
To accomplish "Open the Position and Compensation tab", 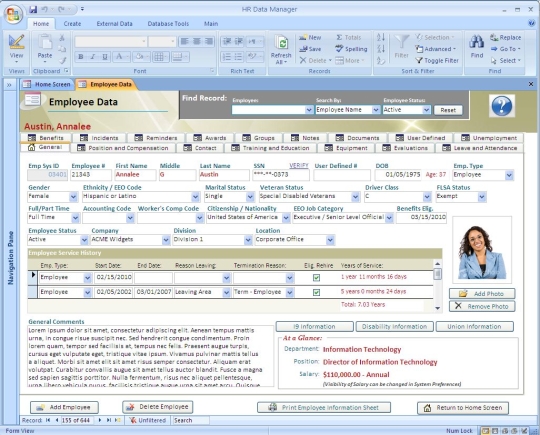I will tap(123, 148).
